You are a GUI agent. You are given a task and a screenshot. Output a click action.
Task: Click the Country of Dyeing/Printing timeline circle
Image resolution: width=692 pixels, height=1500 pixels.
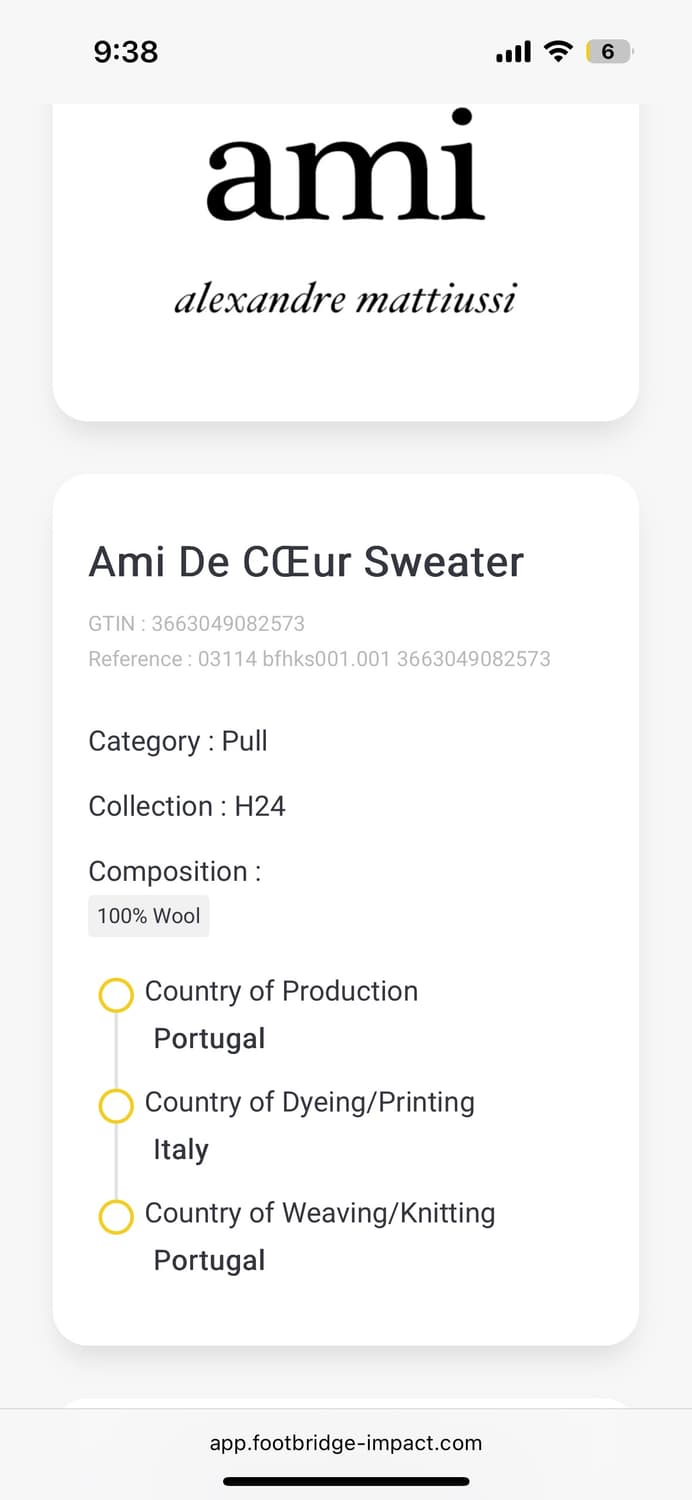116,1106
